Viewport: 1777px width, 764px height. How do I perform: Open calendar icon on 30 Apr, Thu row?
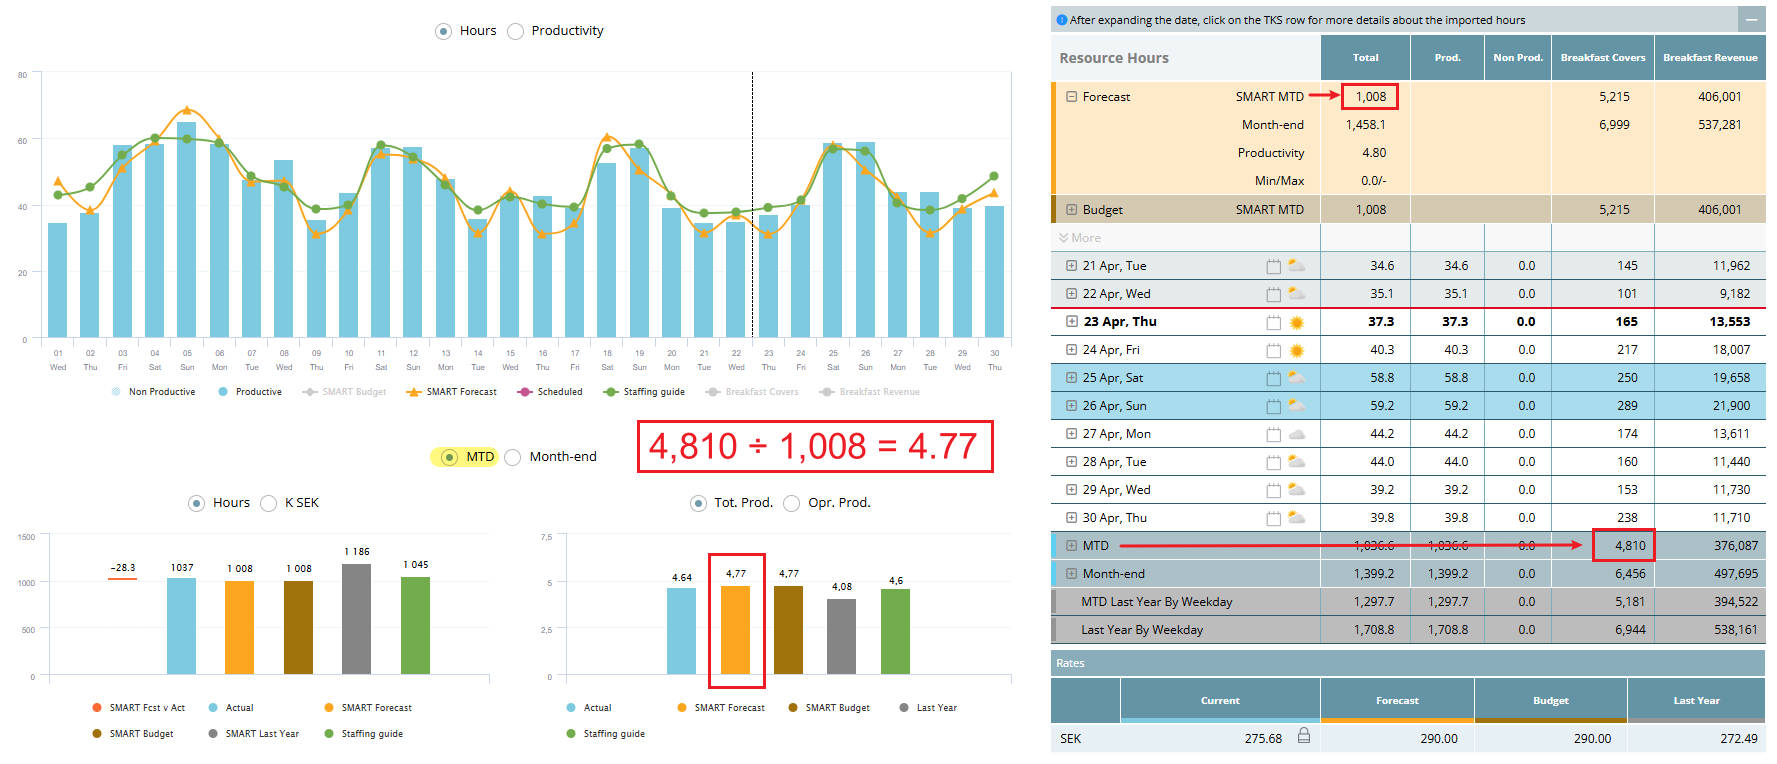pos(1273,518)
